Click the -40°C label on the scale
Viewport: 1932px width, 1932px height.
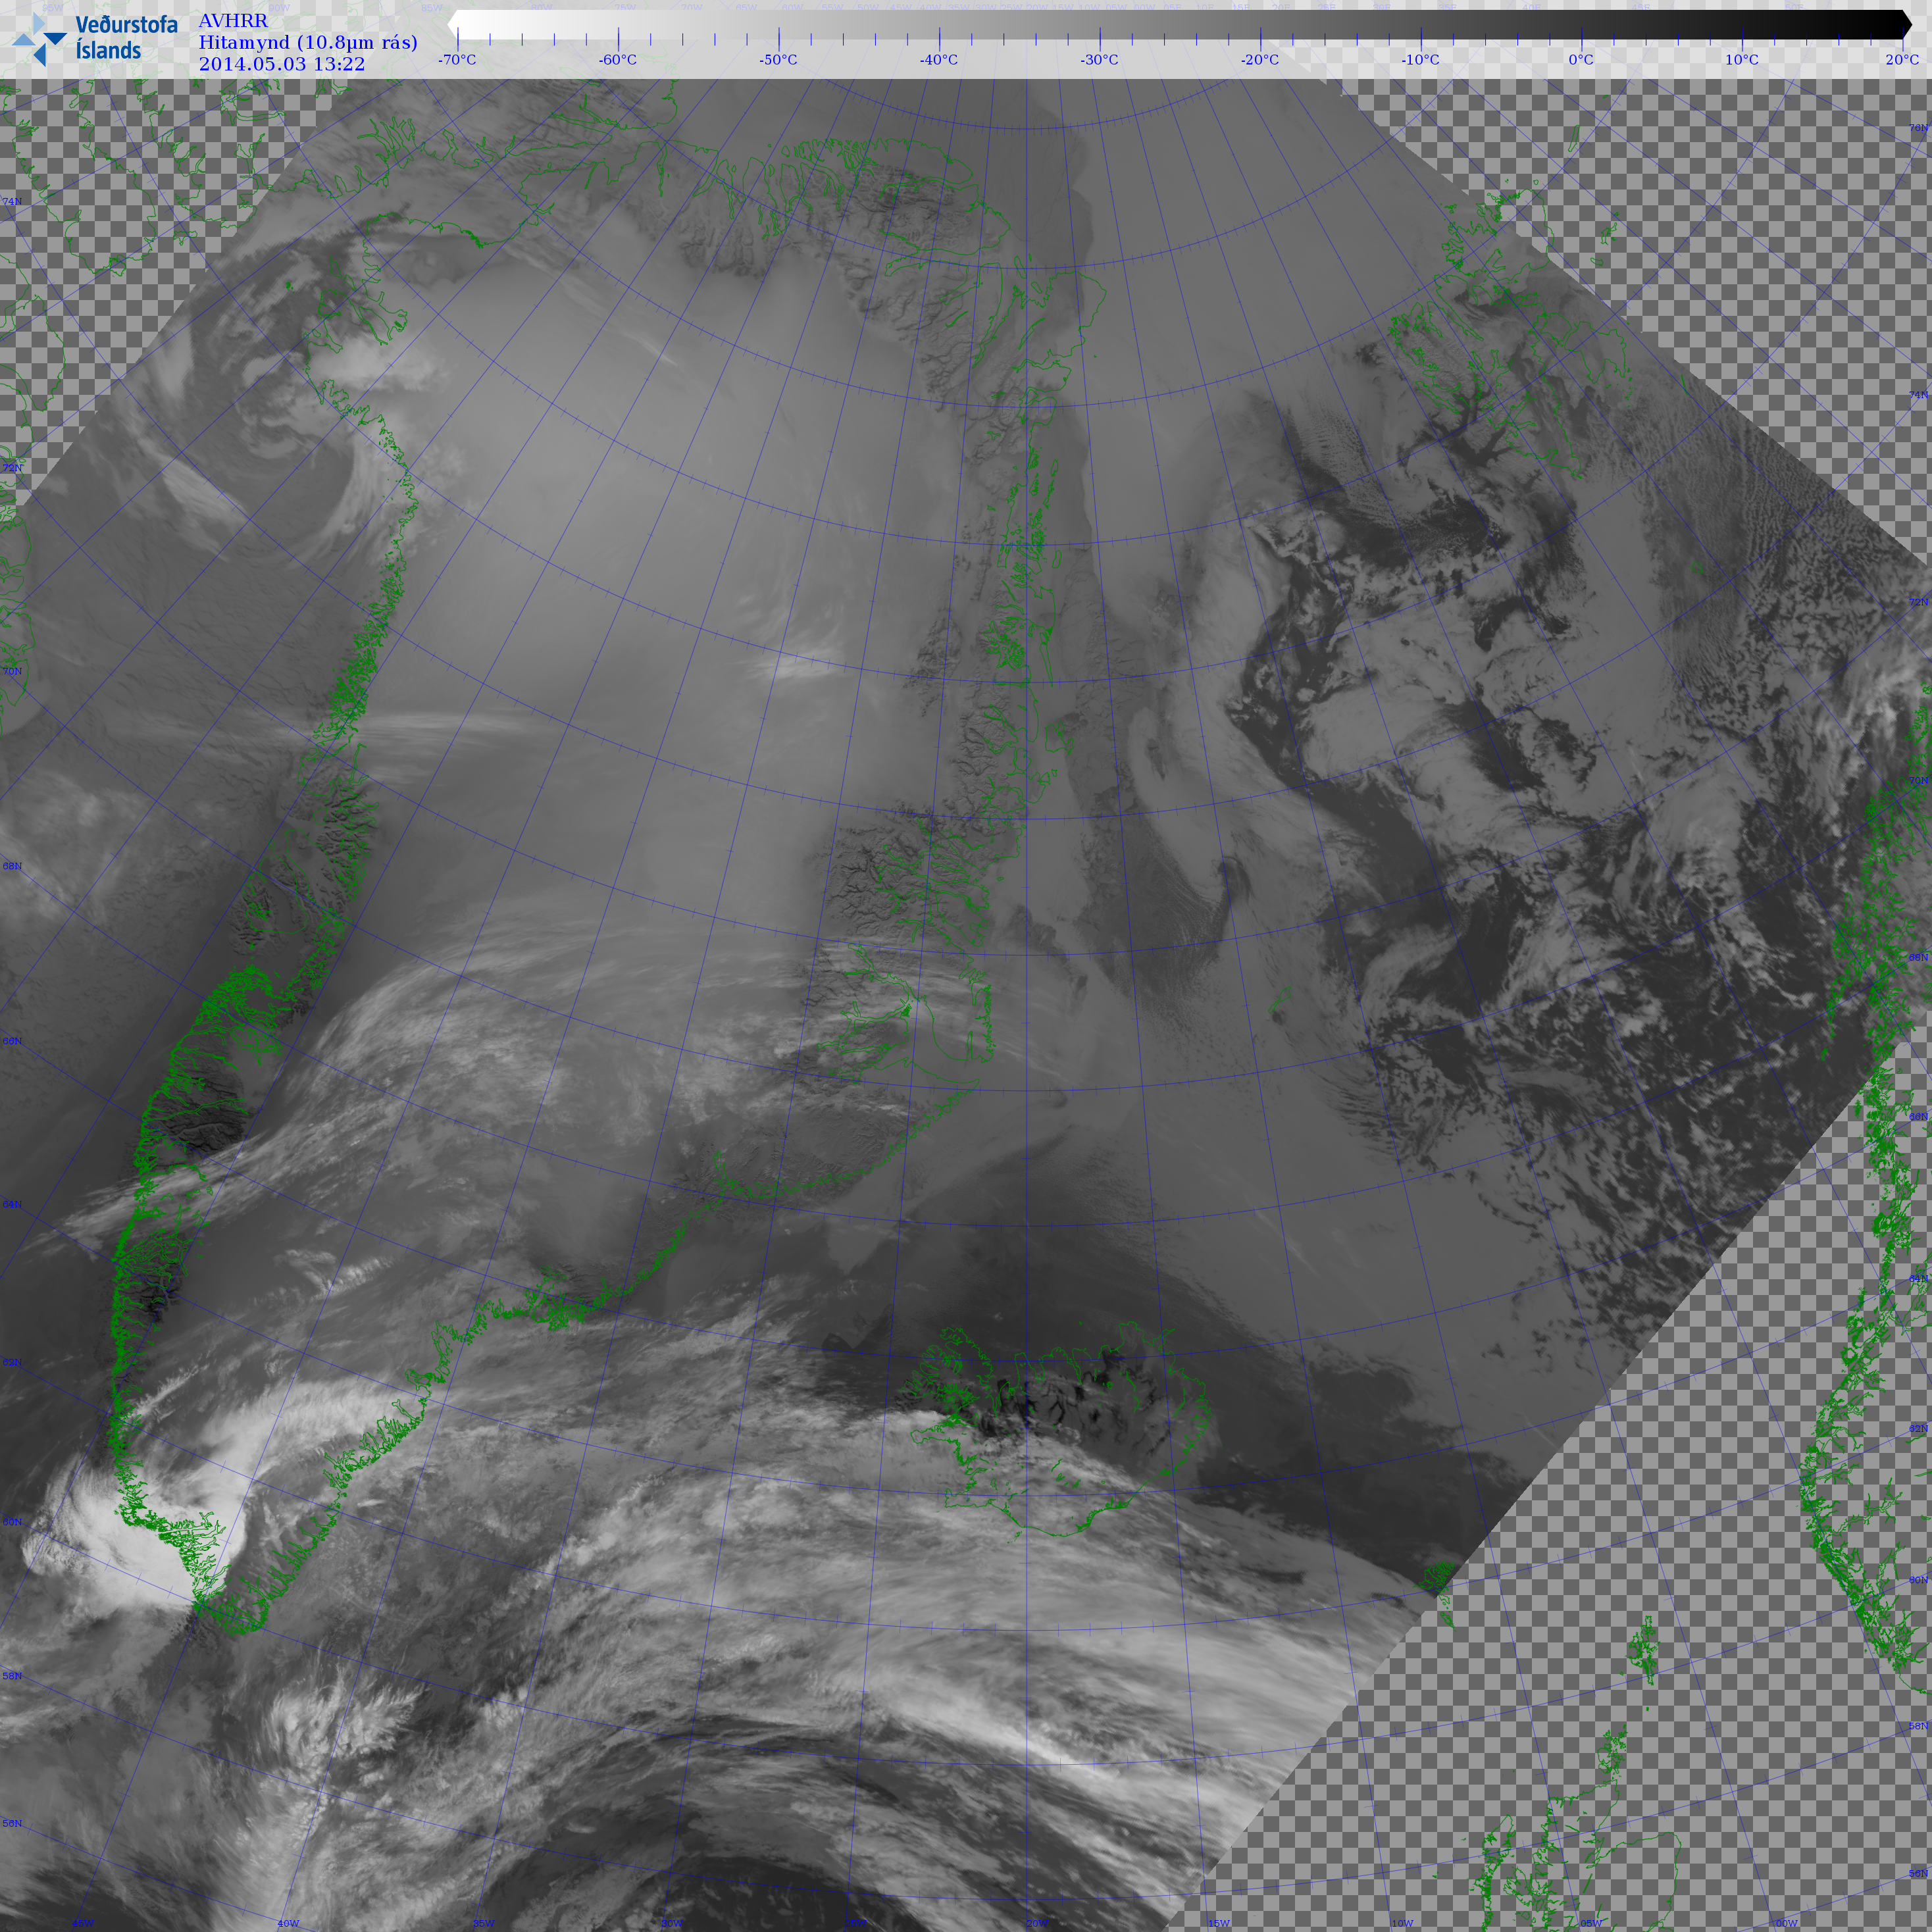click(x=938, y=60)
